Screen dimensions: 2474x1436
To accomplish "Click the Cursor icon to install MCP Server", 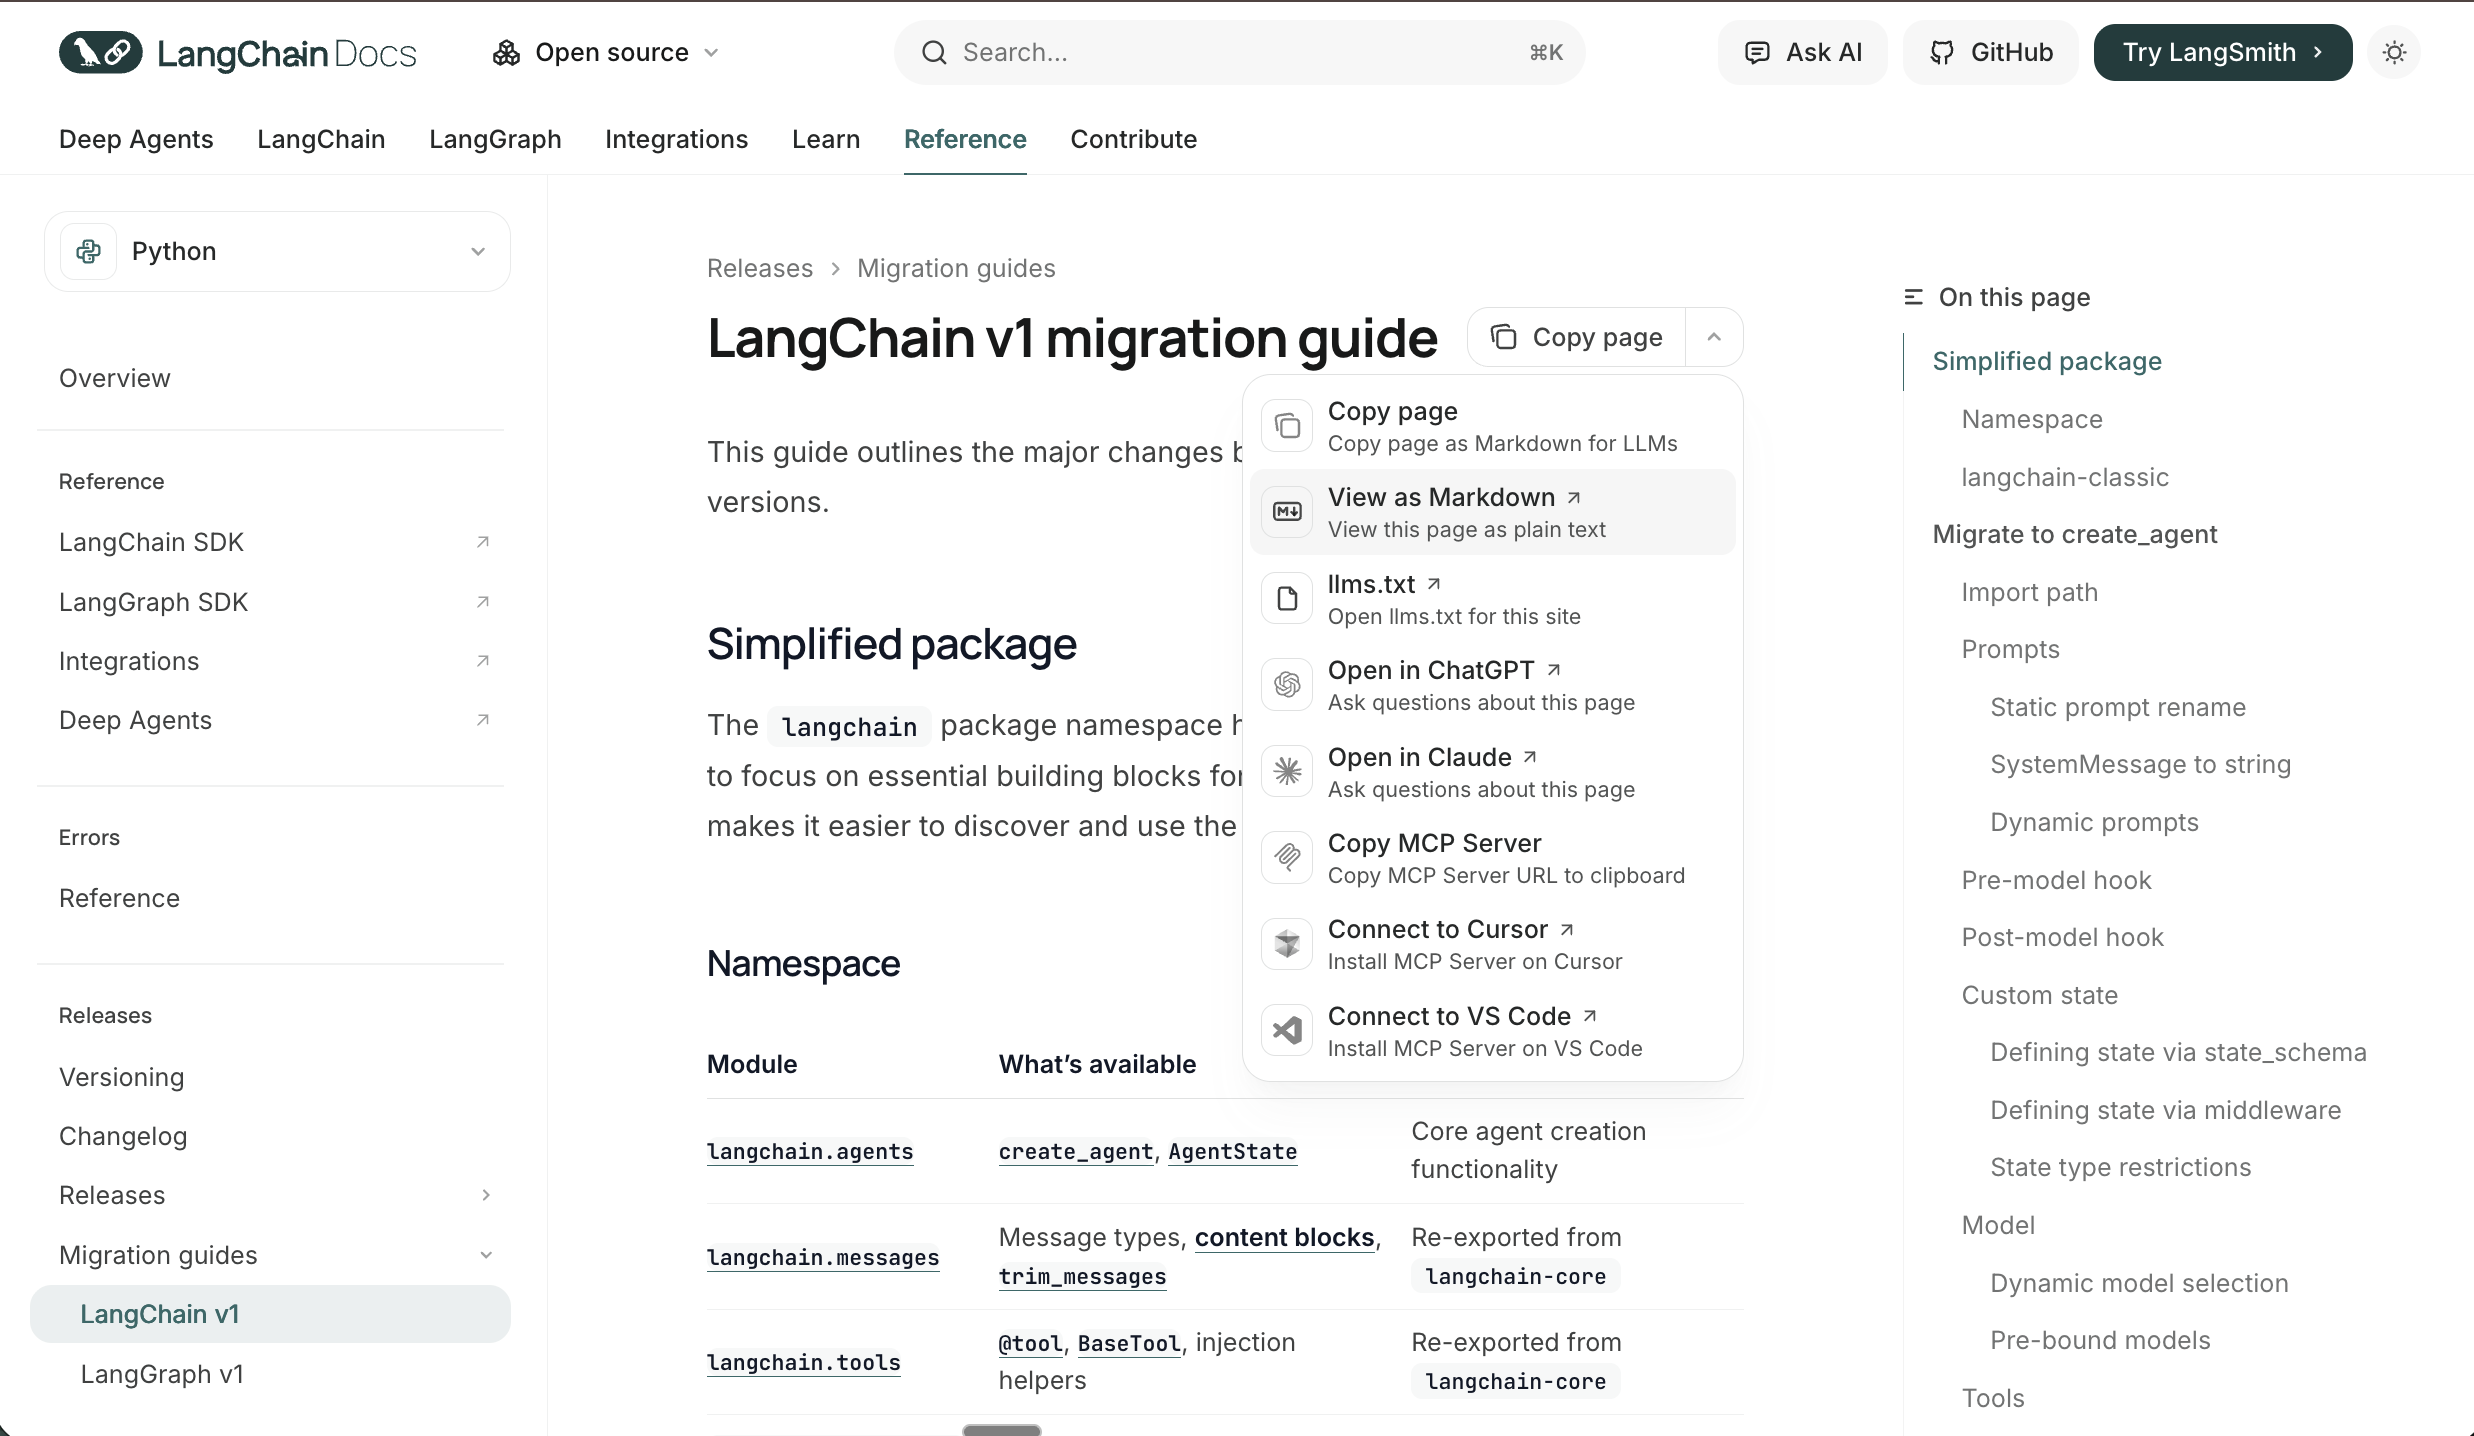I will point(1287,944).
